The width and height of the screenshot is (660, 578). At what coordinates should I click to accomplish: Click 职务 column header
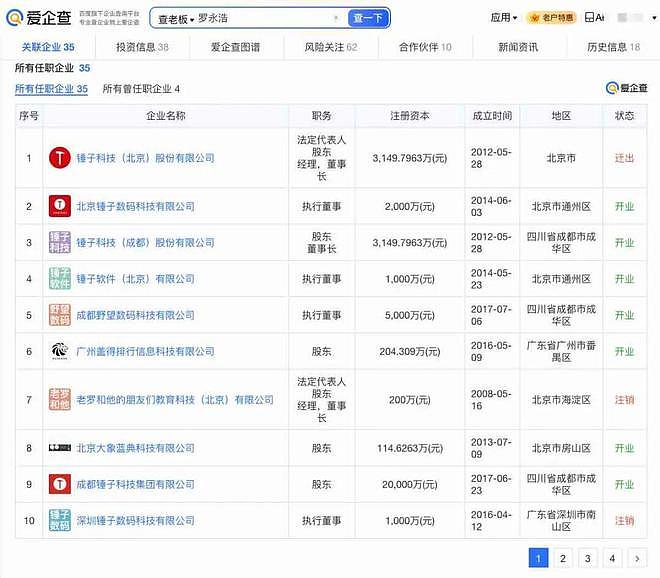322,116
